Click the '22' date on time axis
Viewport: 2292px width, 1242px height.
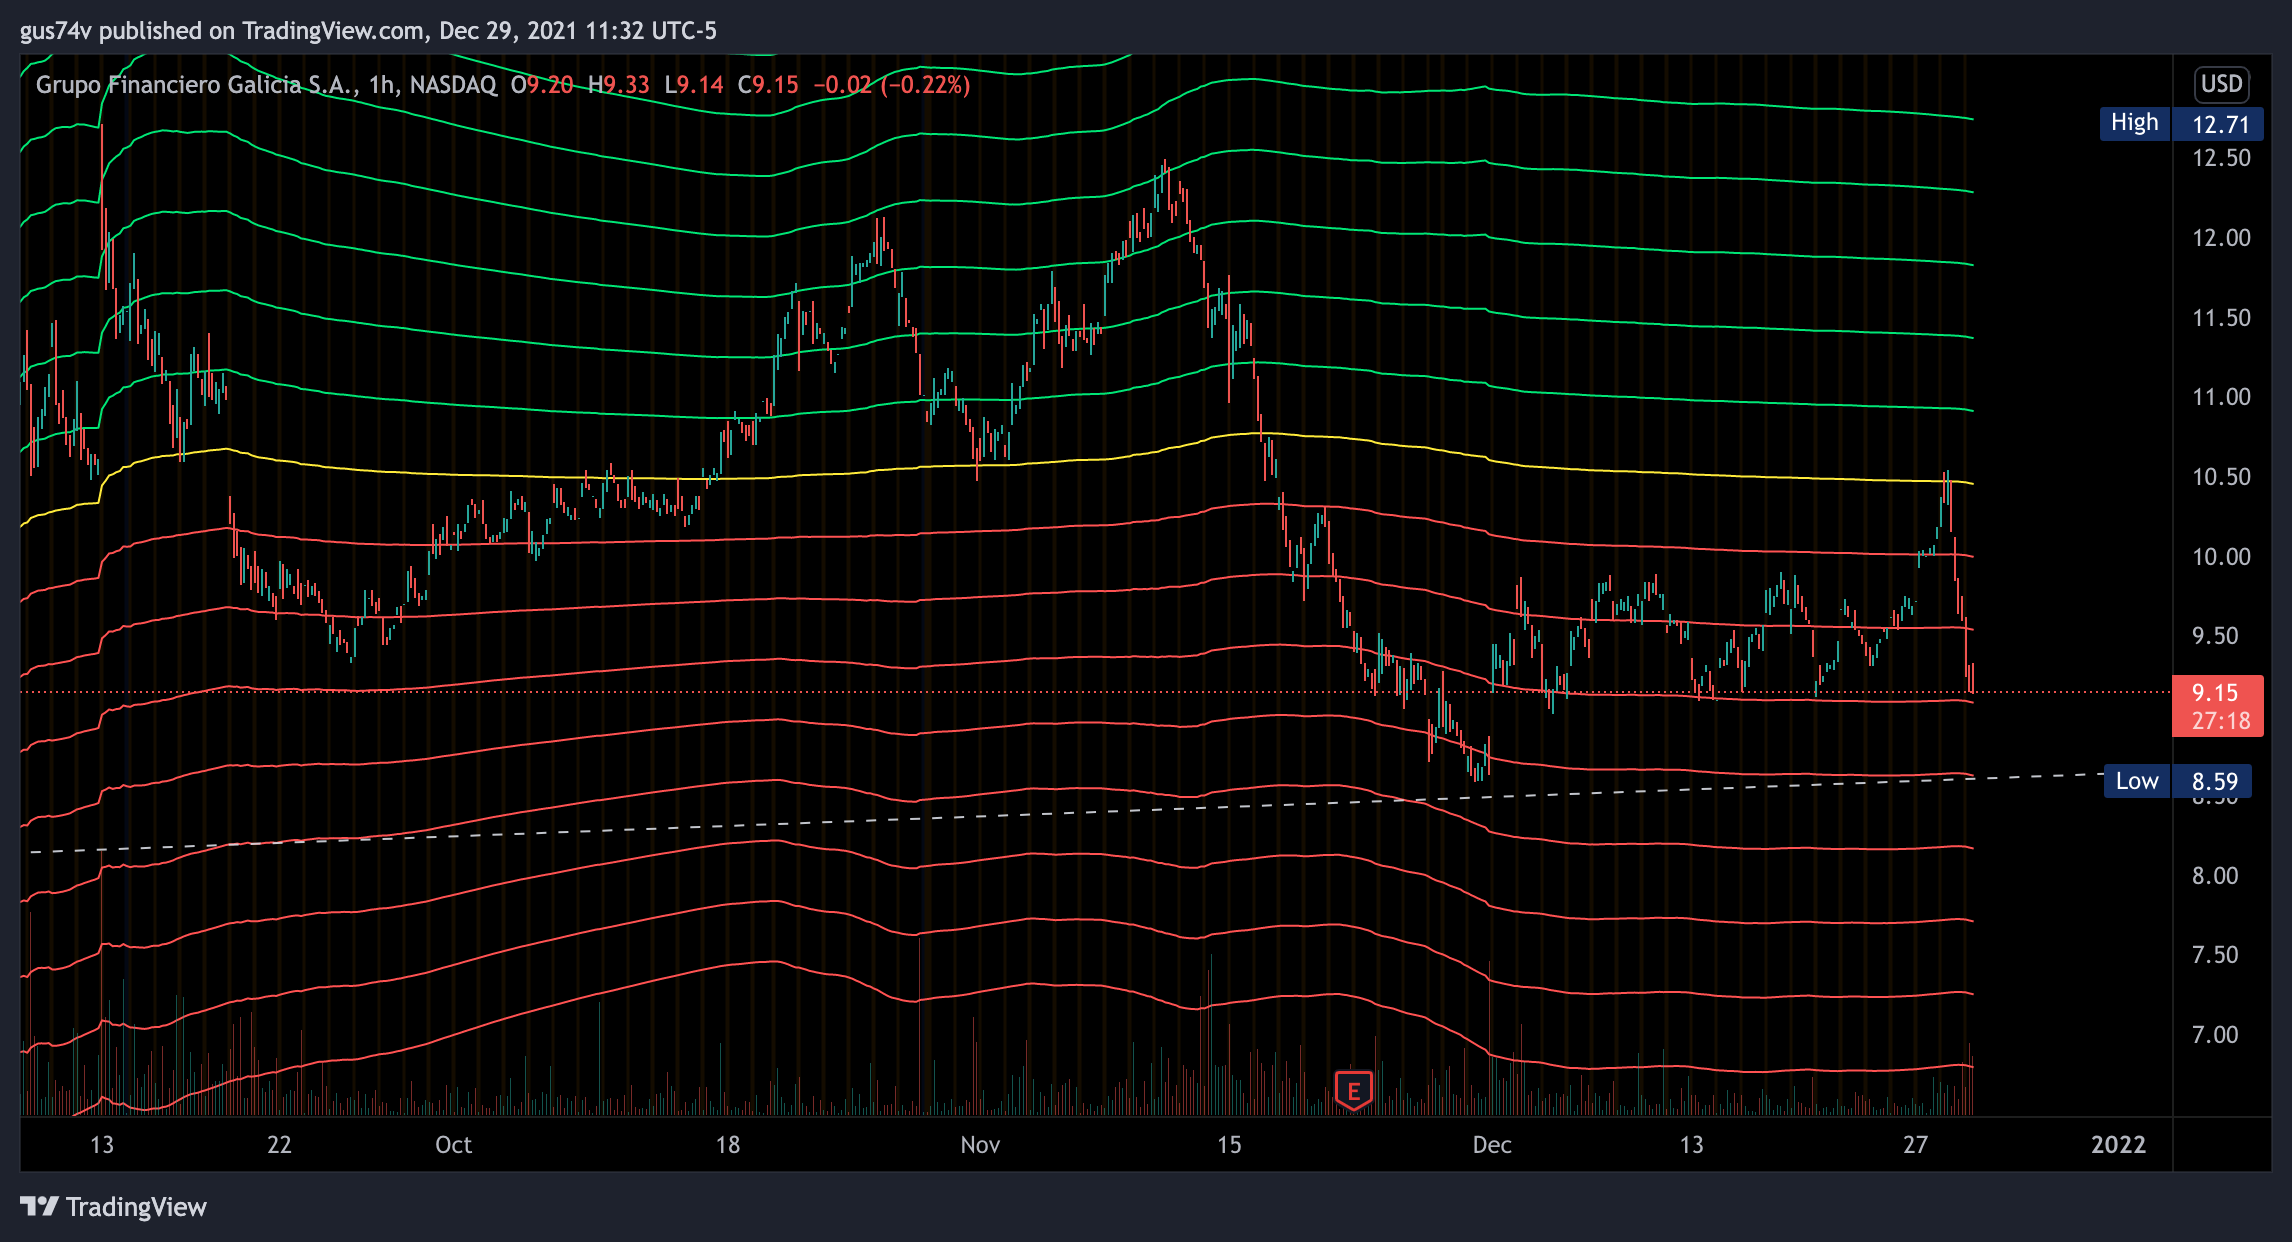pyautogui.click(x=279, y=1145)
